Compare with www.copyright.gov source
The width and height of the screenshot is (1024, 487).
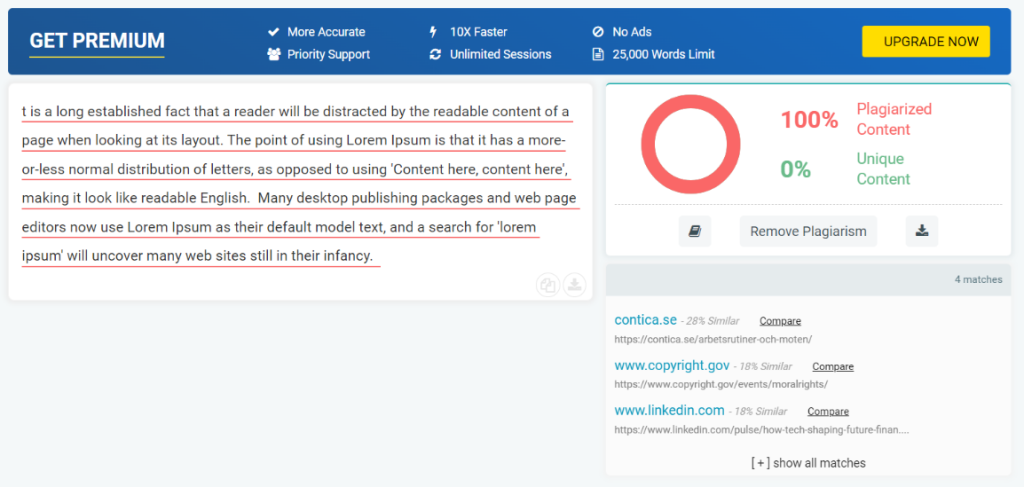833,367
